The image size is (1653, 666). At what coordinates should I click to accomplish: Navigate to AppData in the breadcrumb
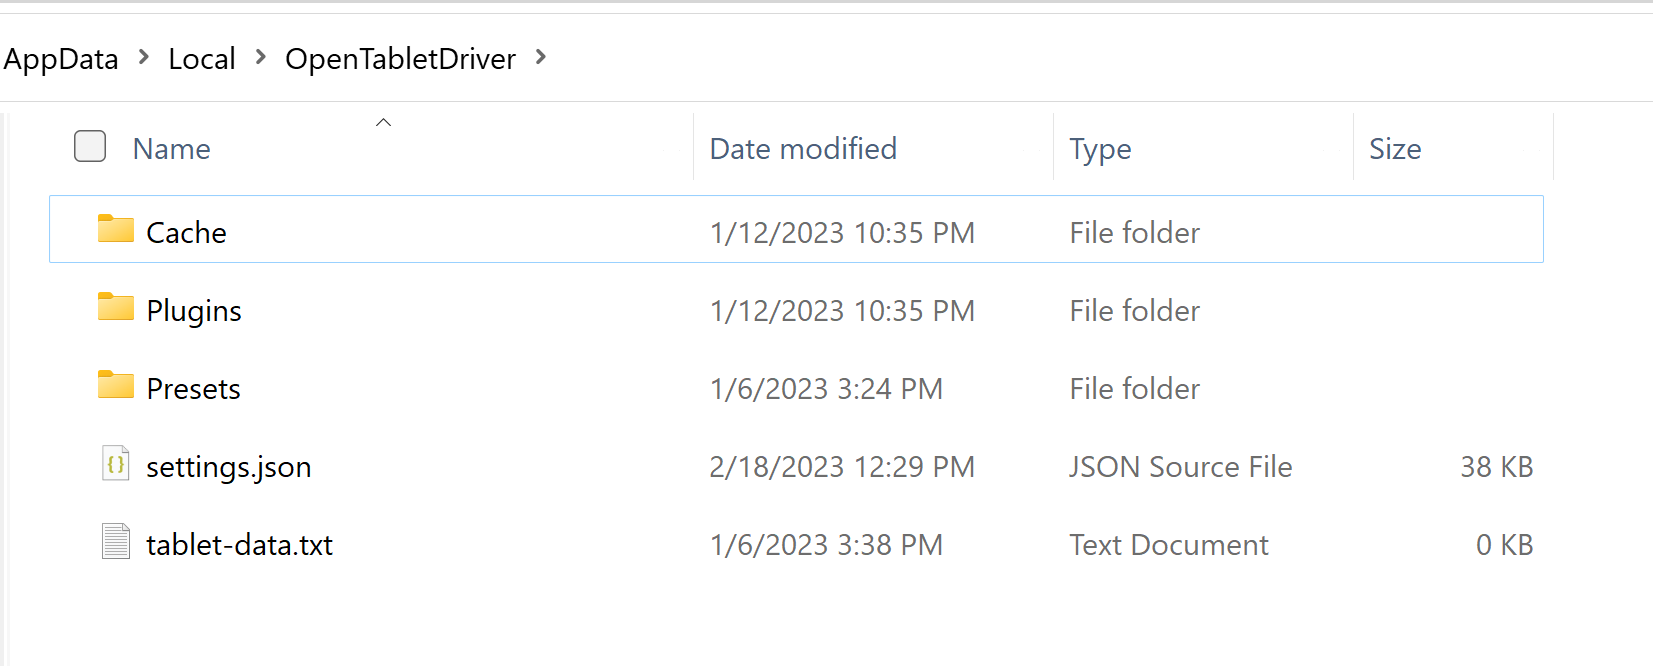61,59
